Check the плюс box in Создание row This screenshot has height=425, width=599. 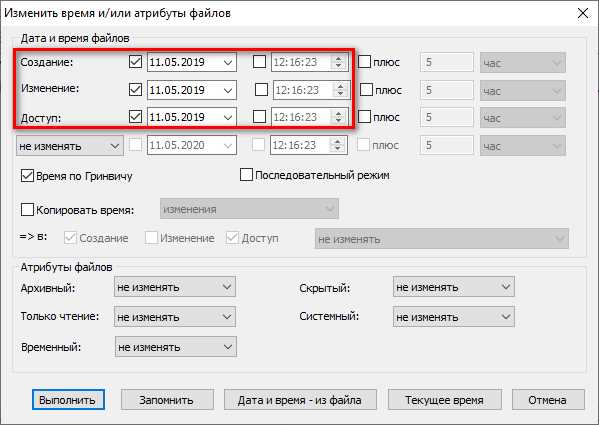[364, 61]
